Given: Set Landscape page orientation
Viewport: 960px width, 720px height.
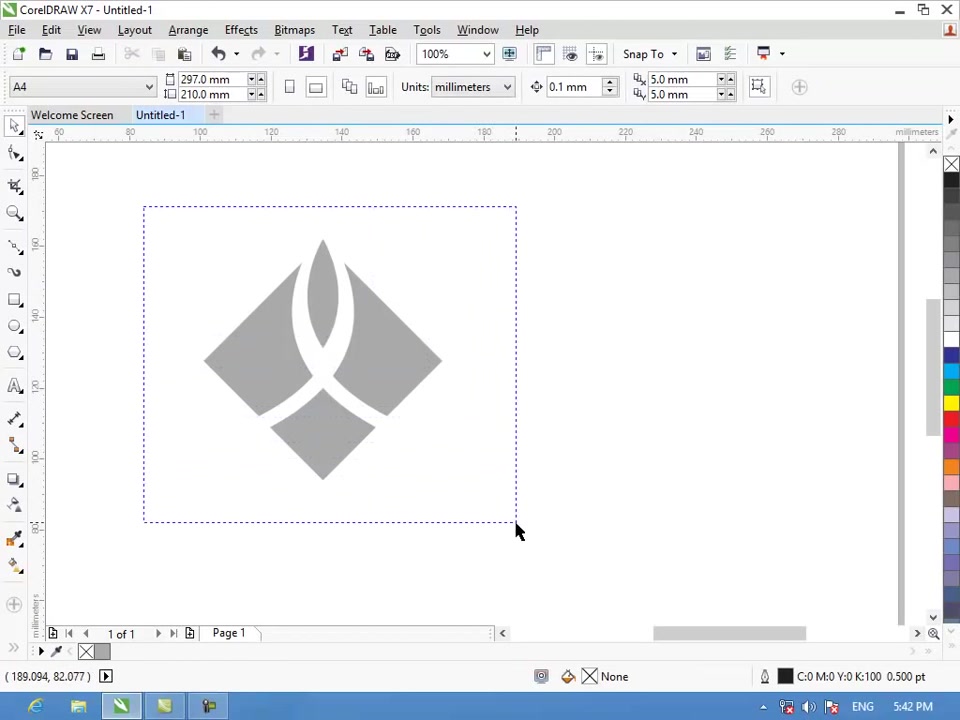Looking at the screenshot, I should [316, 87].
